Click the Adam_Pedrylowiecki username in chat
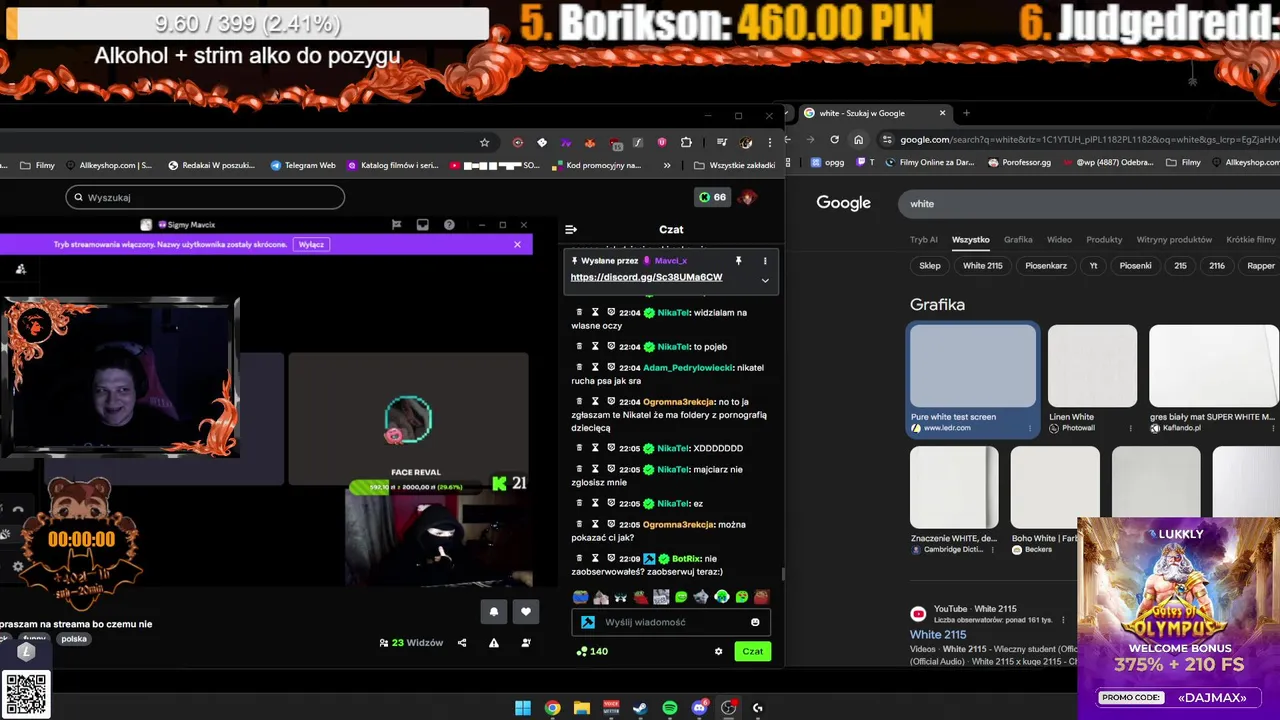 coord(688,367)
